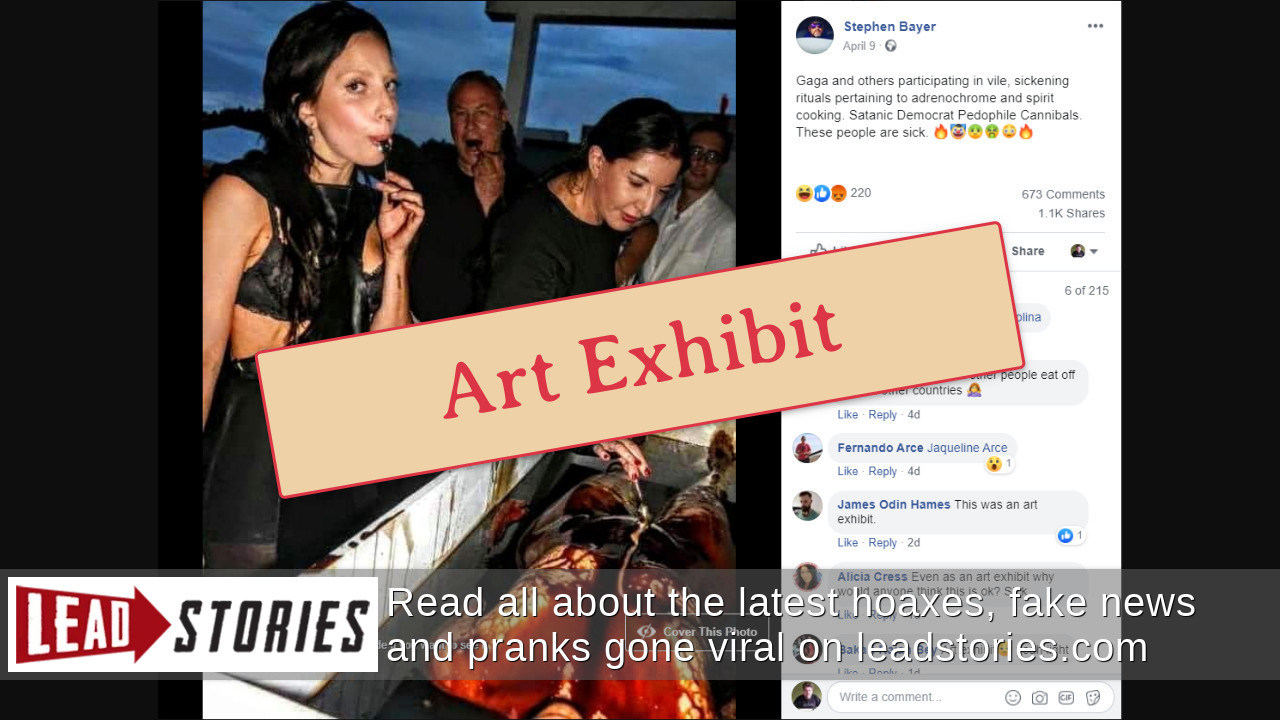Attach a photo with the camera icon
The height and width of the screenshot is (720, 1280).
1040,697
